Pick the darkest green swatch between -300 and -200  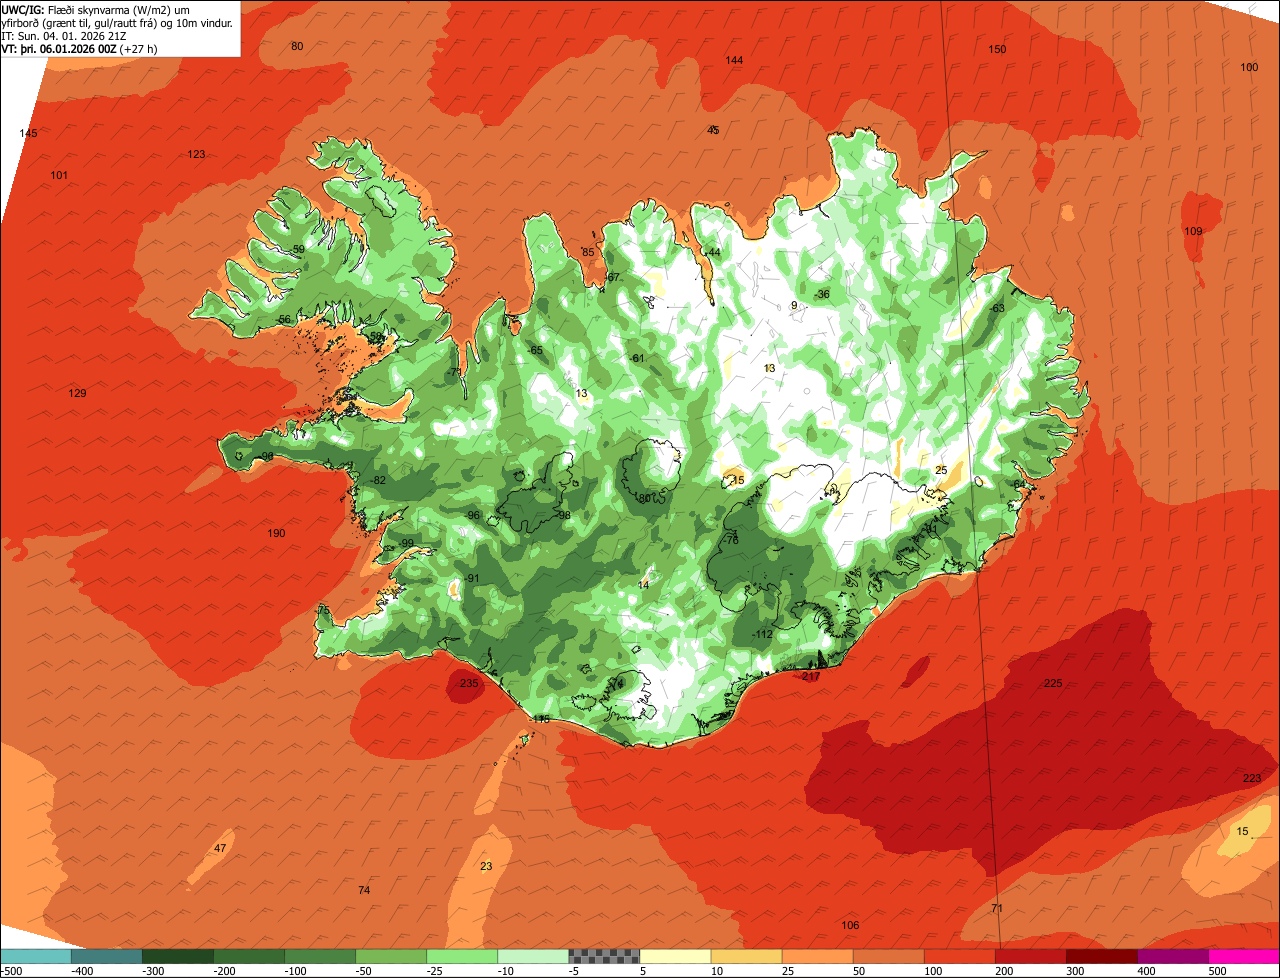(x=178, y=956)
